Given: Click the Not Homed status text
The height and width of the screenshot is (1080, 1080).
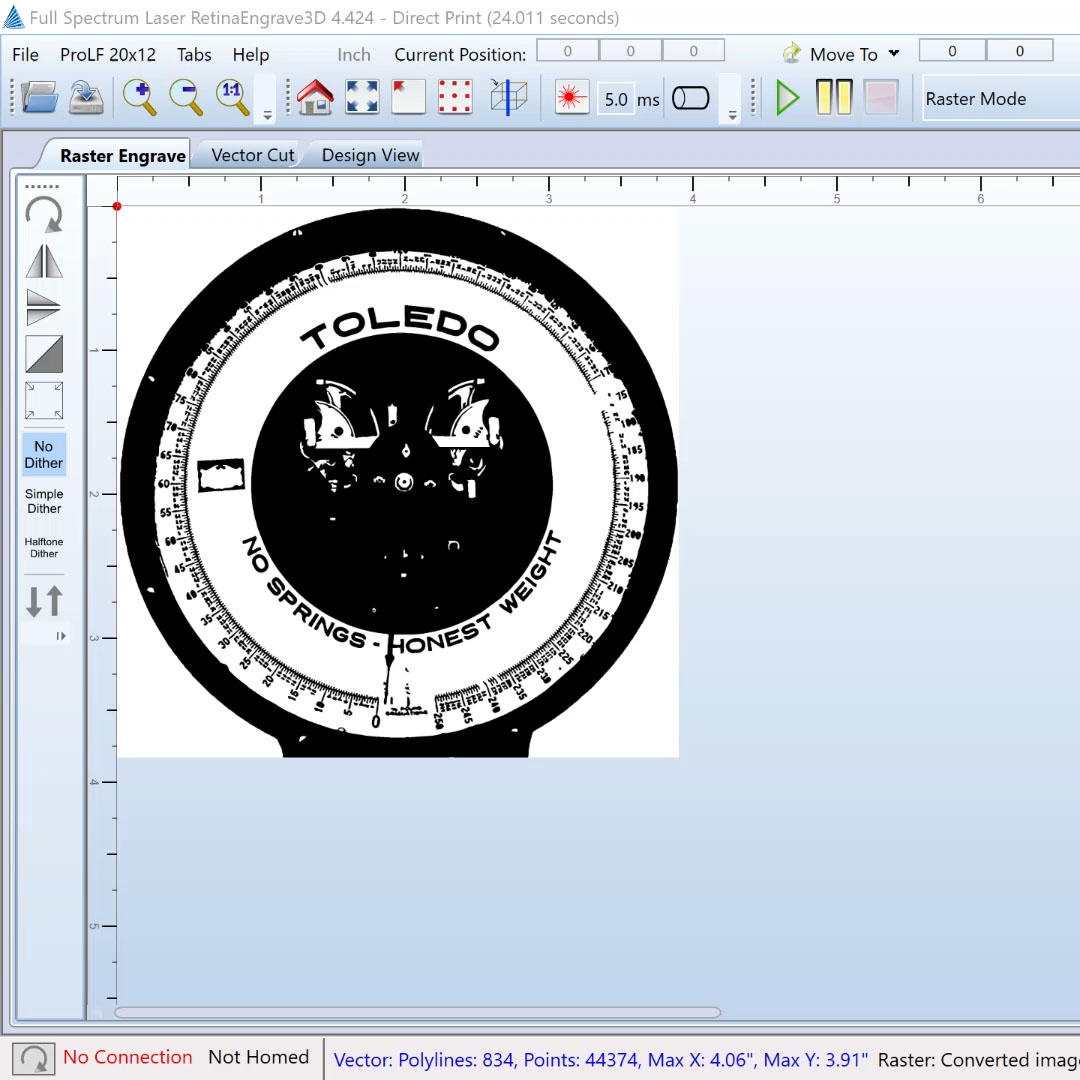Looking at the screenshot, I should 258,1057.
